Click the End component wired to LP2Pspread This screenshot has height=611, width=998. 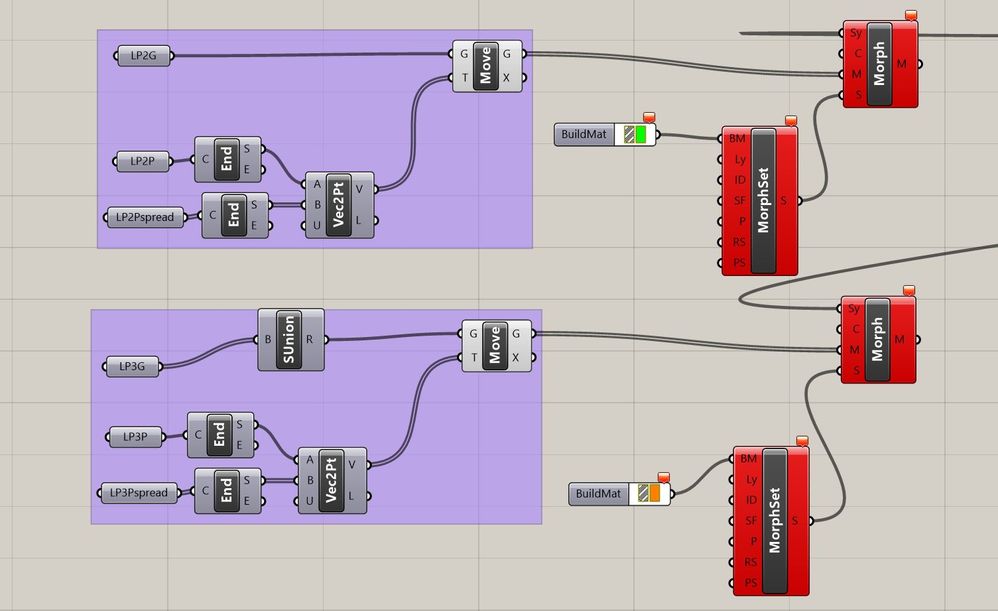pos(234,215)
